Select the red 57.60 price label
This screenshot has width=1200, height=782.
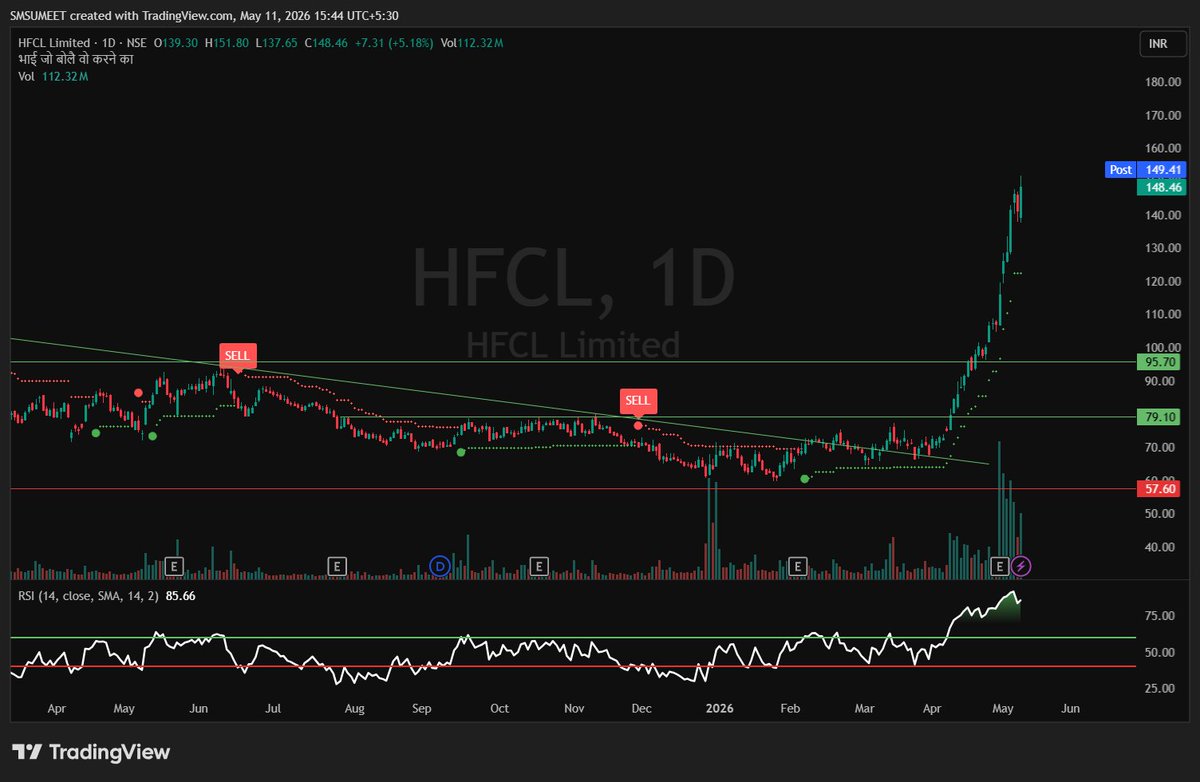click(x=1157, y=488)
